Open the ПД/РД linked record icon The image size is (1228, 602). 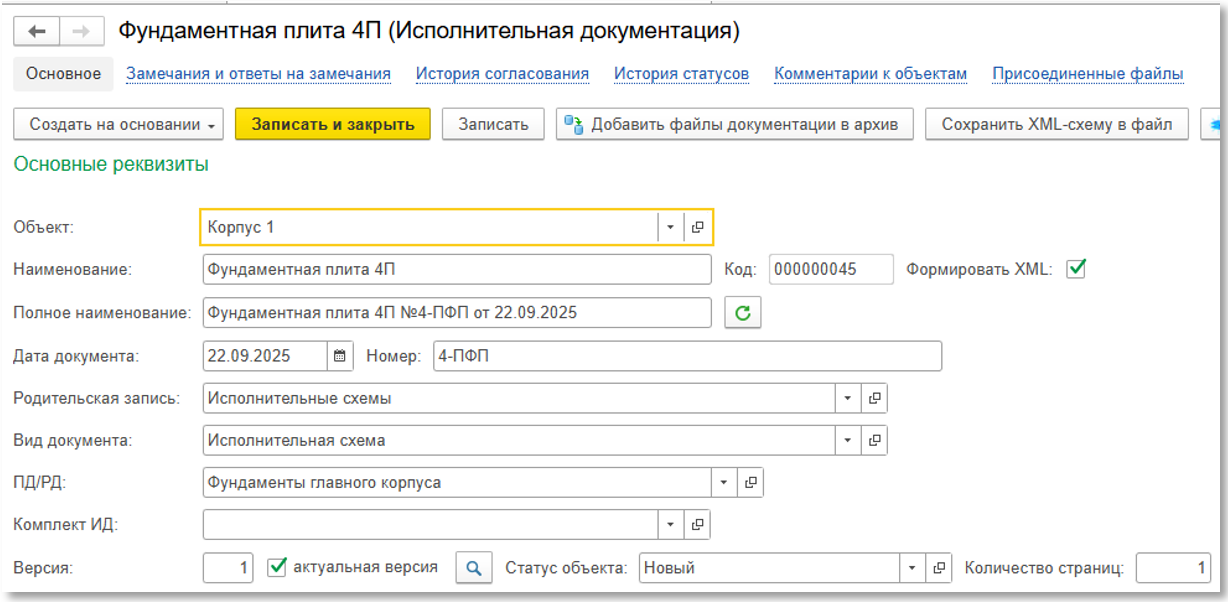coord(750,483)
